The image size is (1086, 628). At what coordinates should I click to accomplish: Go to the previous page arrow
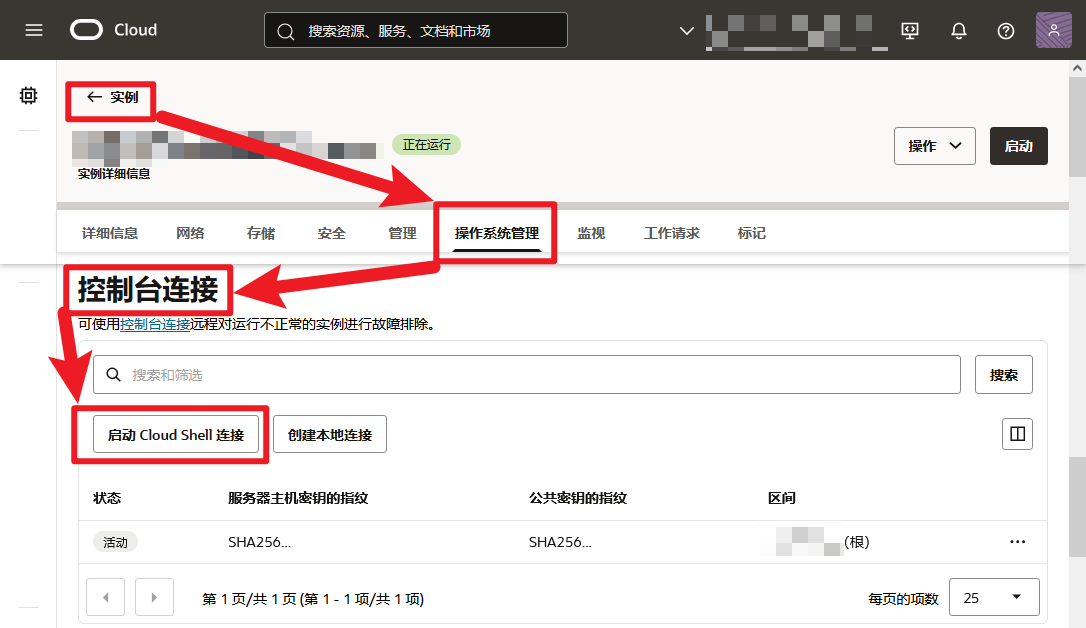(105, 597)
